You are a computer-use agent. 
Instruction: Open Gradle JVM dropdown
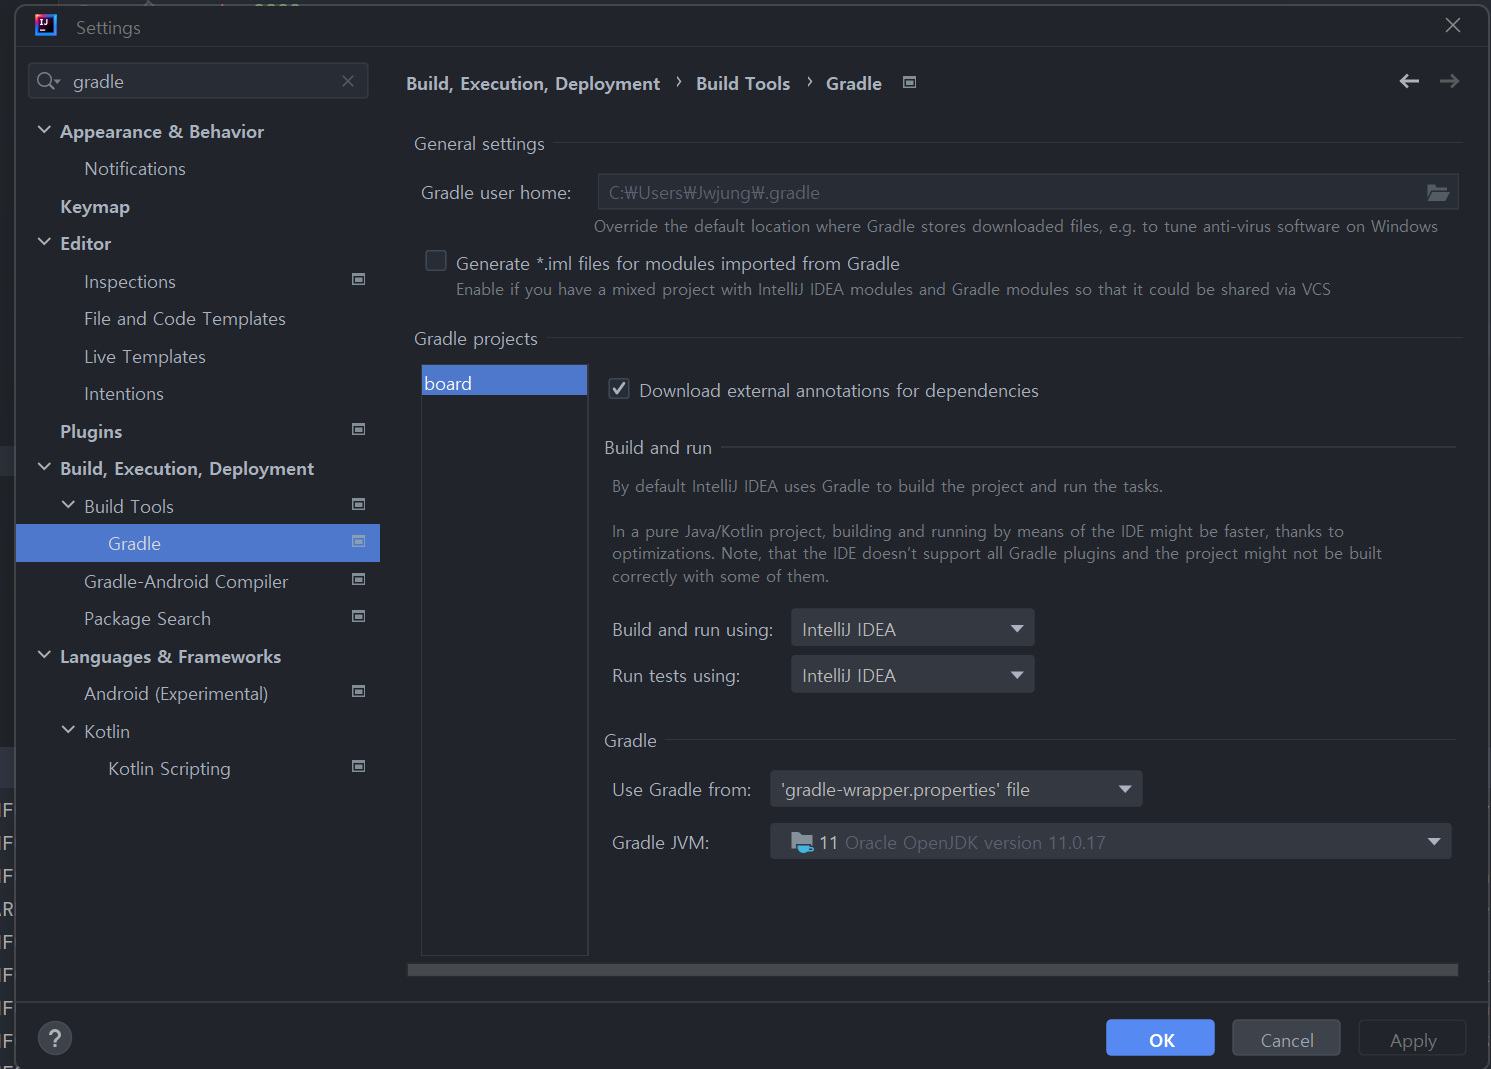click(x=1110, y=841)
